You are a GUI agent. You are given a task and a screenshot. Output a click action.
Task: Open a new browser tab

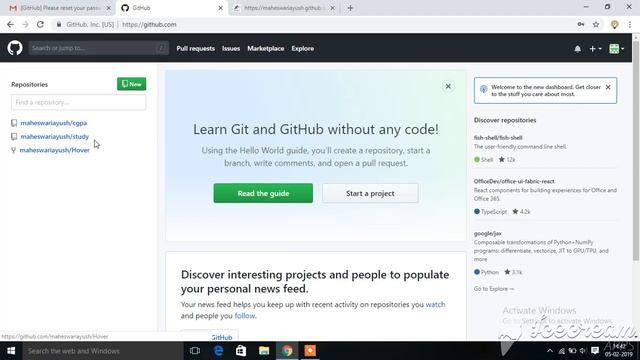tap(350, 8)
